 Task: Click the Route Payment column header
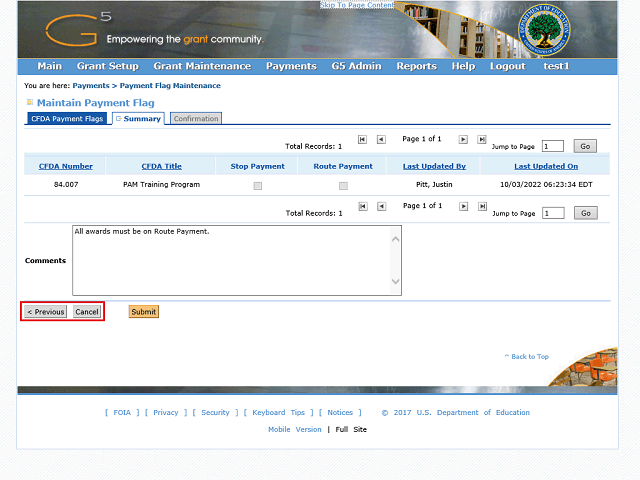pos(343,166)
